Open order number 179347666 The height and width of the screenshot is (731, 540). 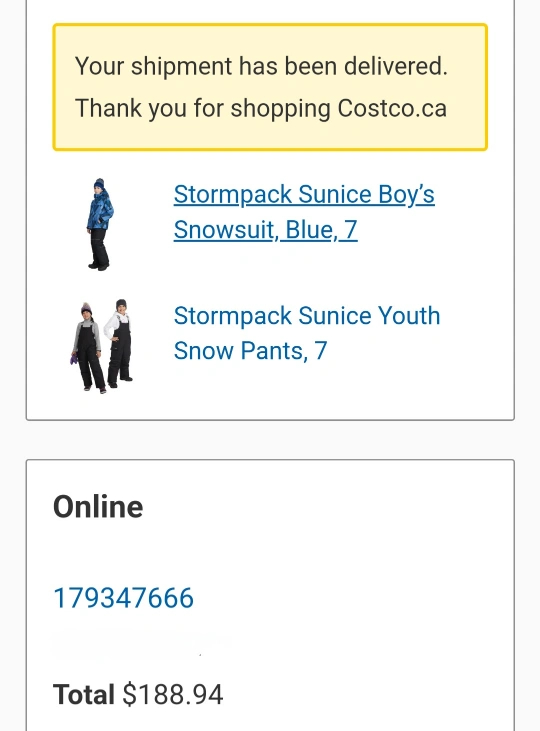click(124, 598)
